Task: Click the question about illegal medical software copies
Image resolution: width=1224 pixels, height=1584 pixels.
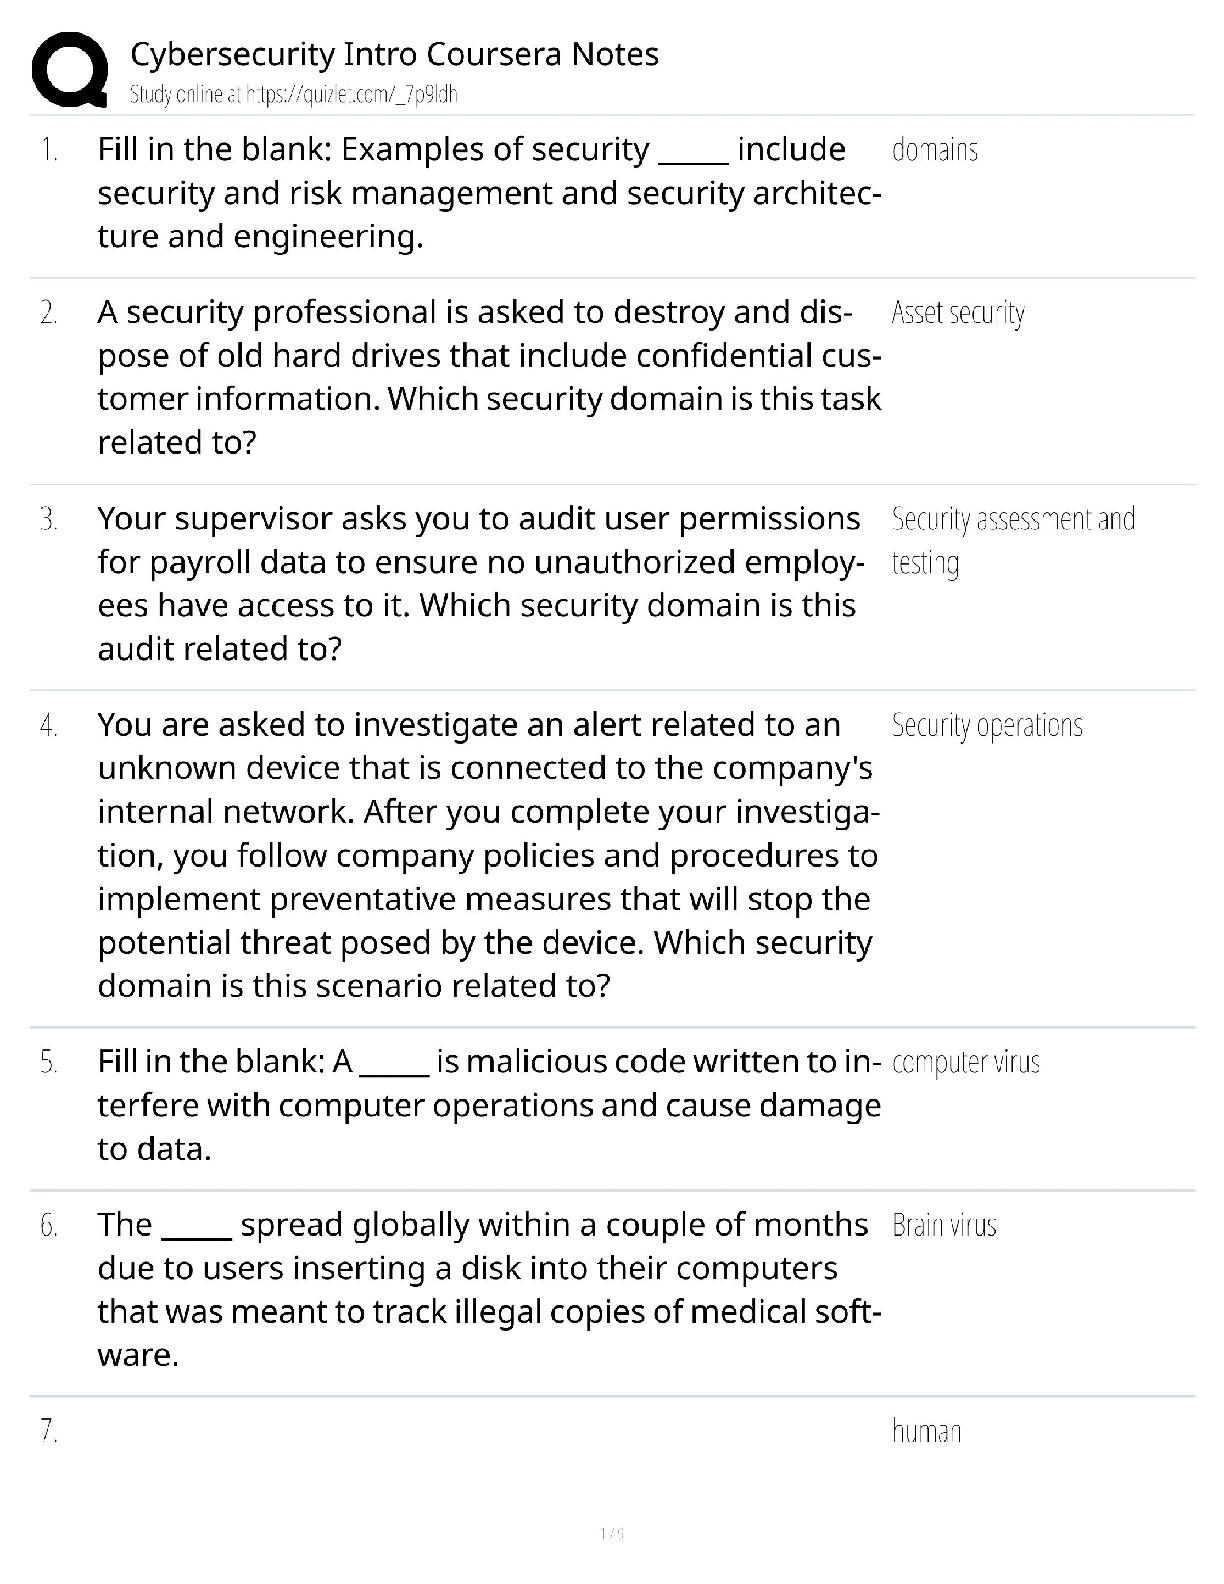Action: [x=488, y=1289]
